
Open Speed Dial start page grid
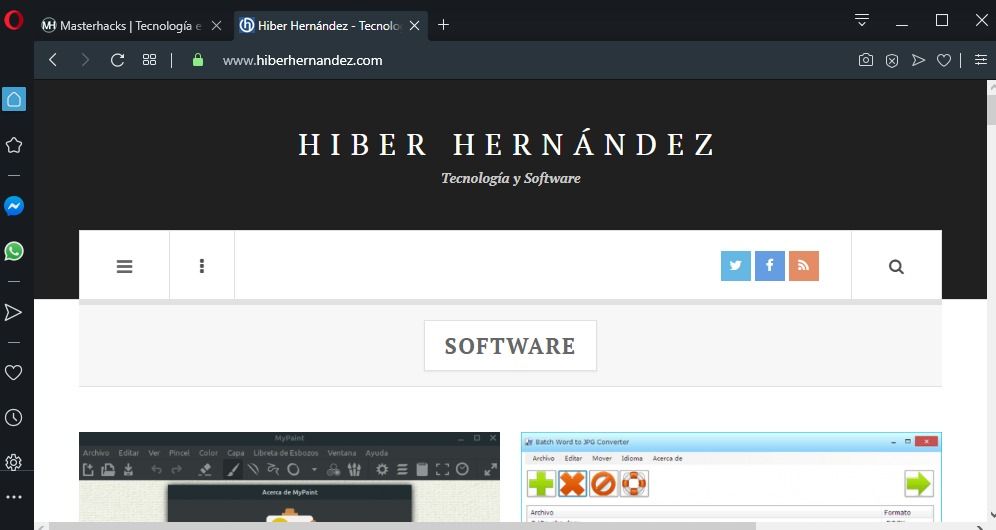tap(149, 60)
